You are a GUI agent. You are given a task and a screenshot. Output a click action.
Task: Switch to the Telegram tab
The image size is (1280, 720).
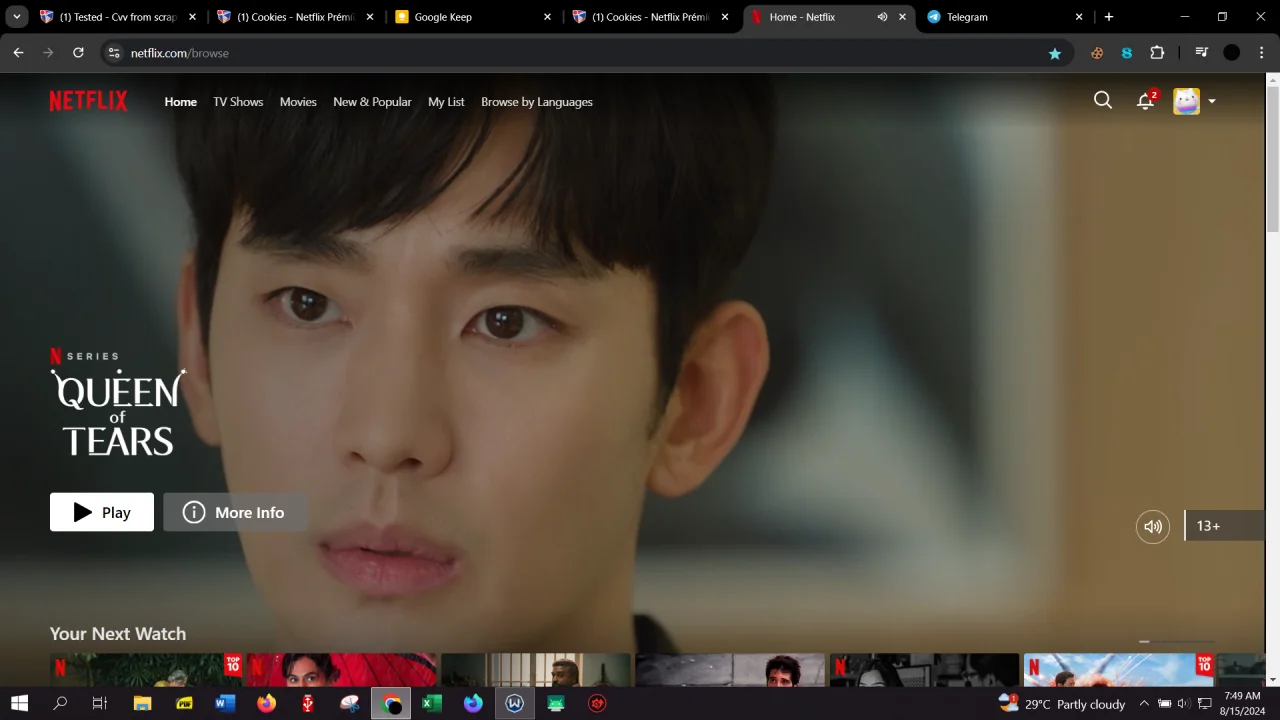(1004, 17)
